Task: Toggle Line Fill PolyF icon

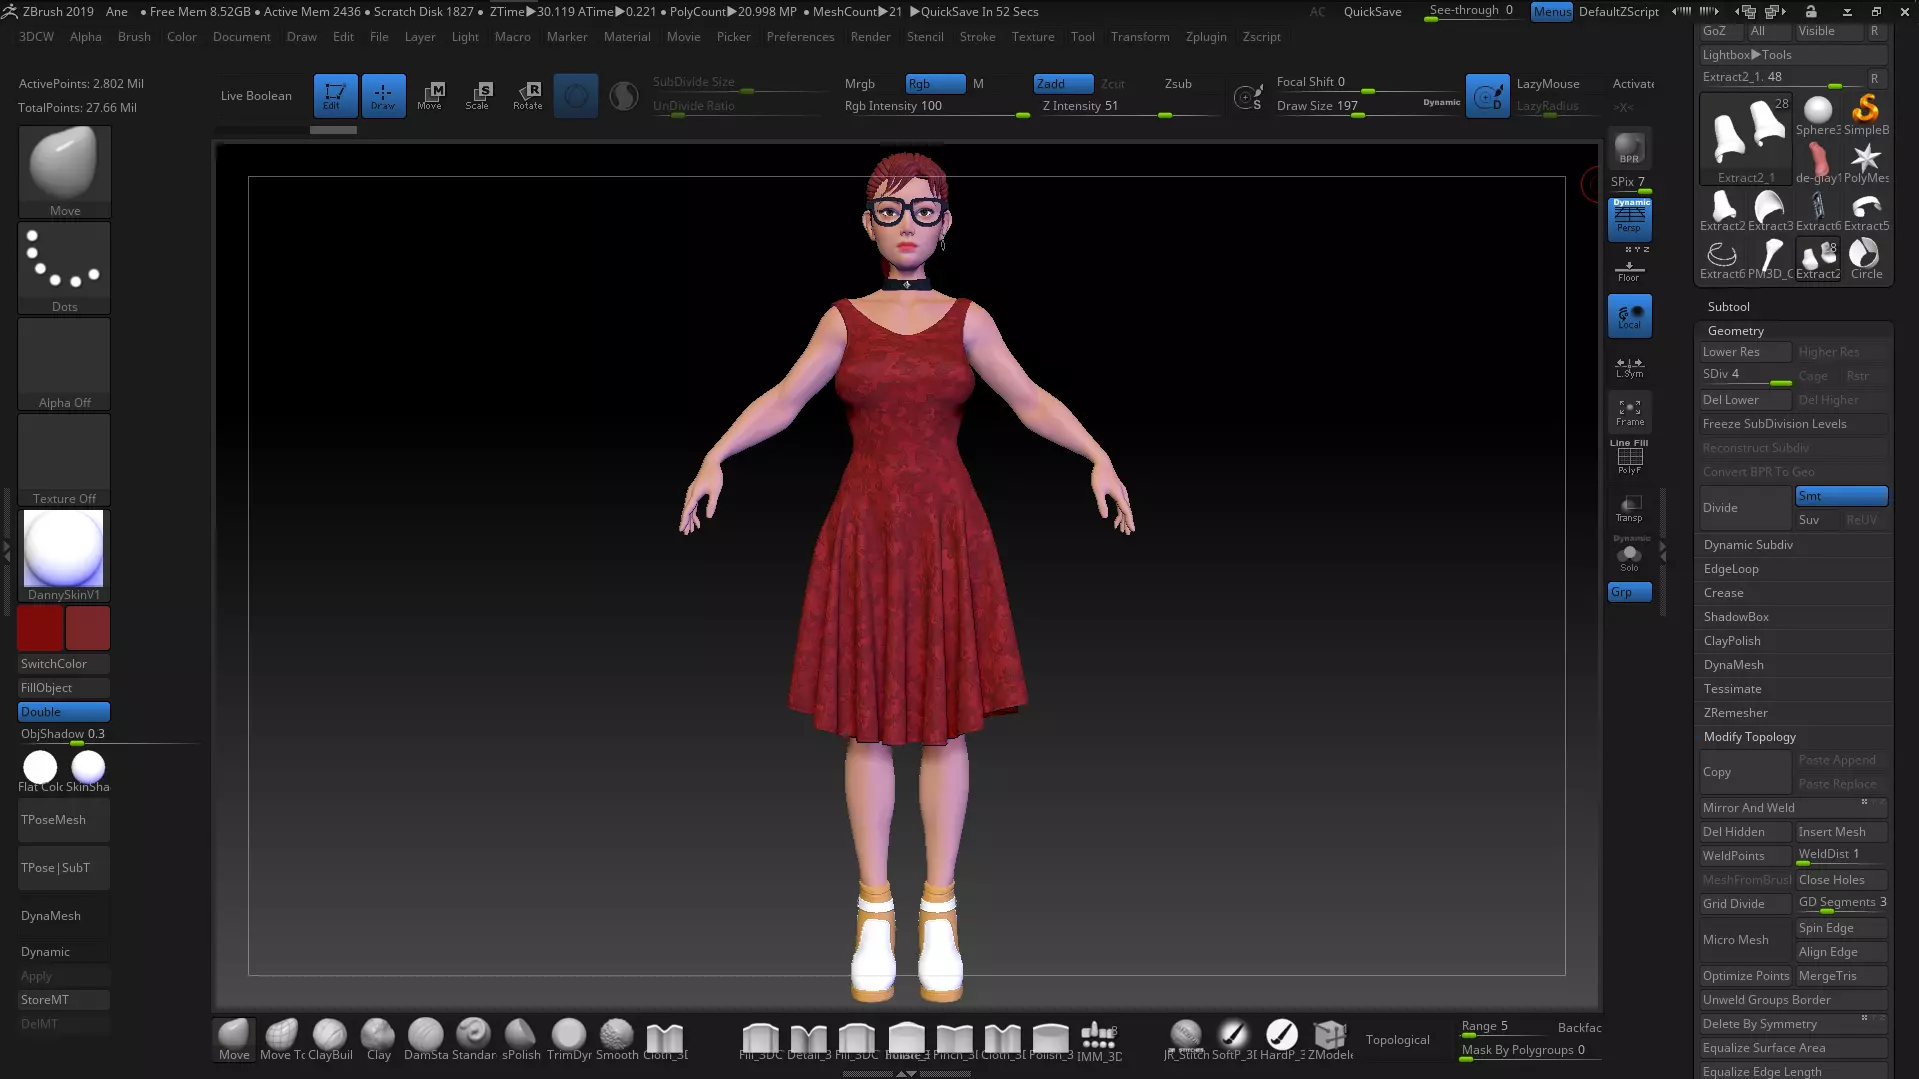Action: pos(1629,457)
